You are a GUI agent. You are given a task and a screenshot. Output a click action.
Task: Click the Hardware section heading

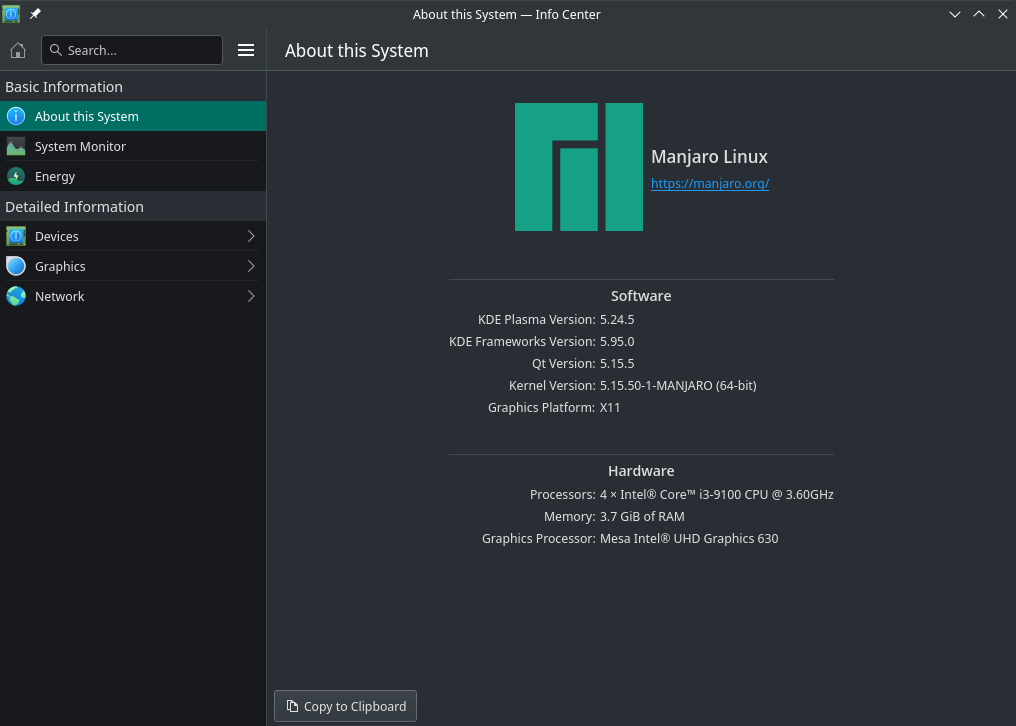(x=641, y=471)
